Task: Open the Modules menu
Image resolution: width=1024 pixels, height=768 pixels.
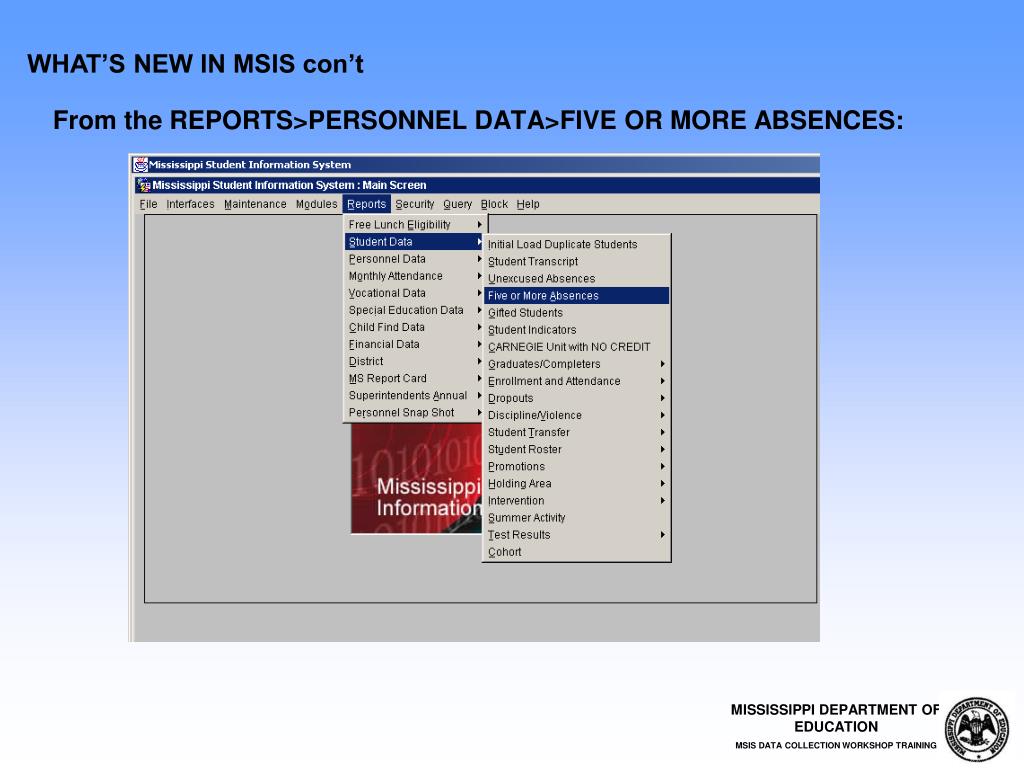Action: coord(316,204)
